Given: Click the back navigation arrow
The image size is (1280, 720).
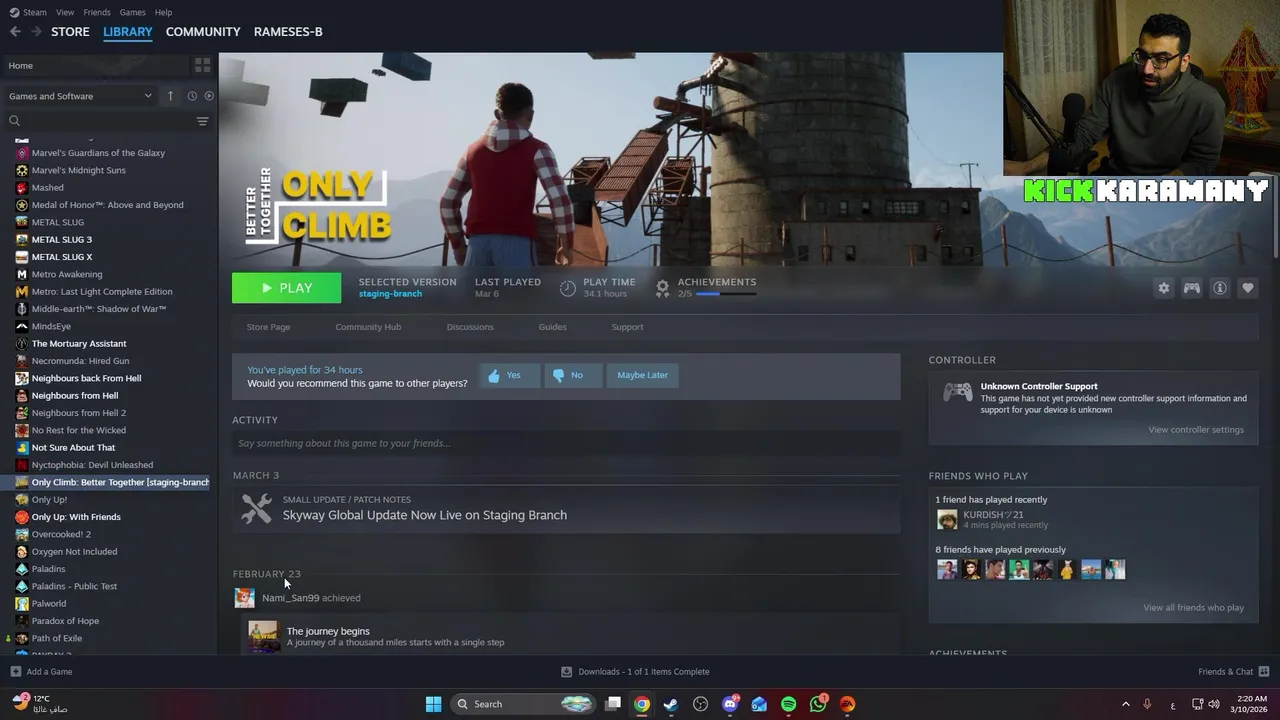Looking at the screenshot, I should click(x=15, y=32).
